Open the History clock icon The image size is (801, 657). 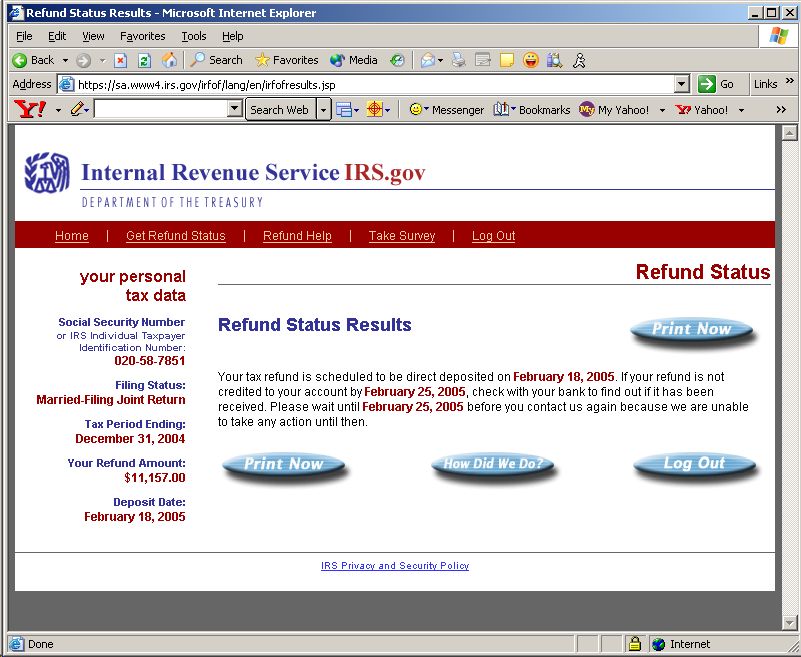tap(397, 61)
